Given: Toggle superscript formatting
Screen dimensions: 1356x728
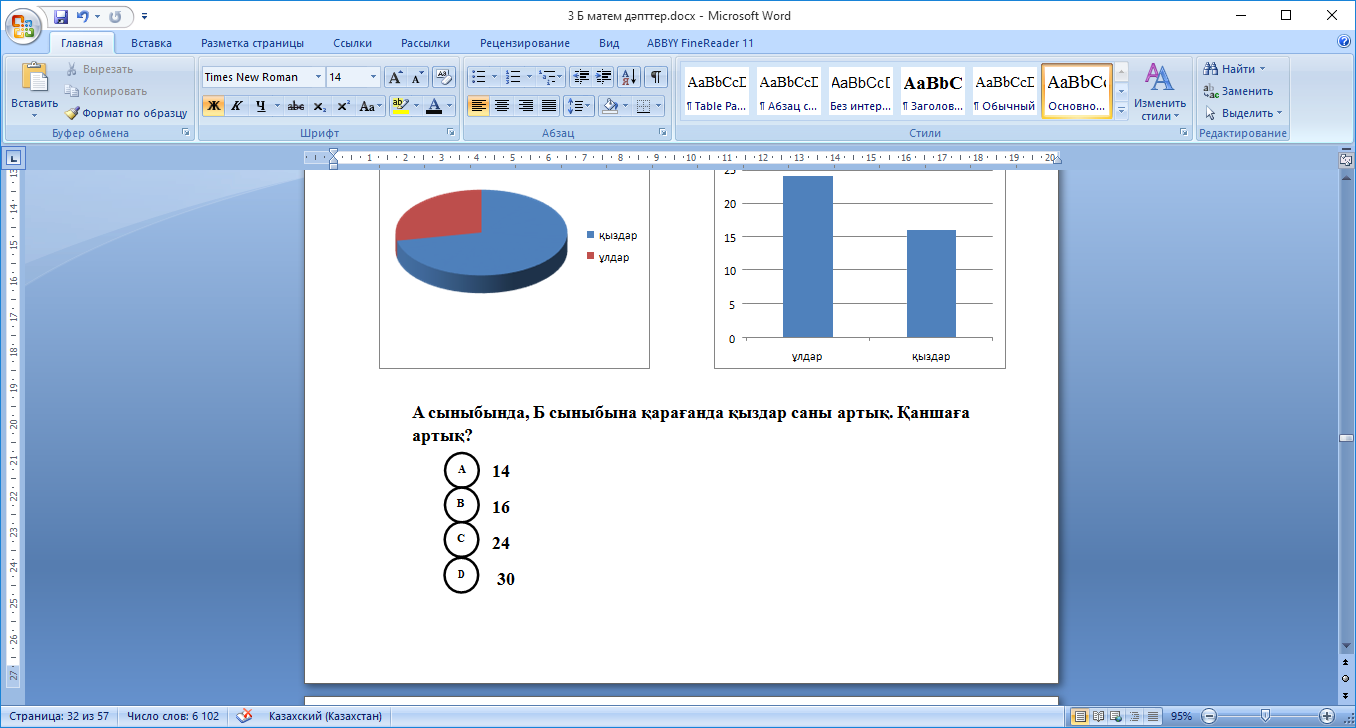Looking at the screenshot, I should [x=343, y=106].
